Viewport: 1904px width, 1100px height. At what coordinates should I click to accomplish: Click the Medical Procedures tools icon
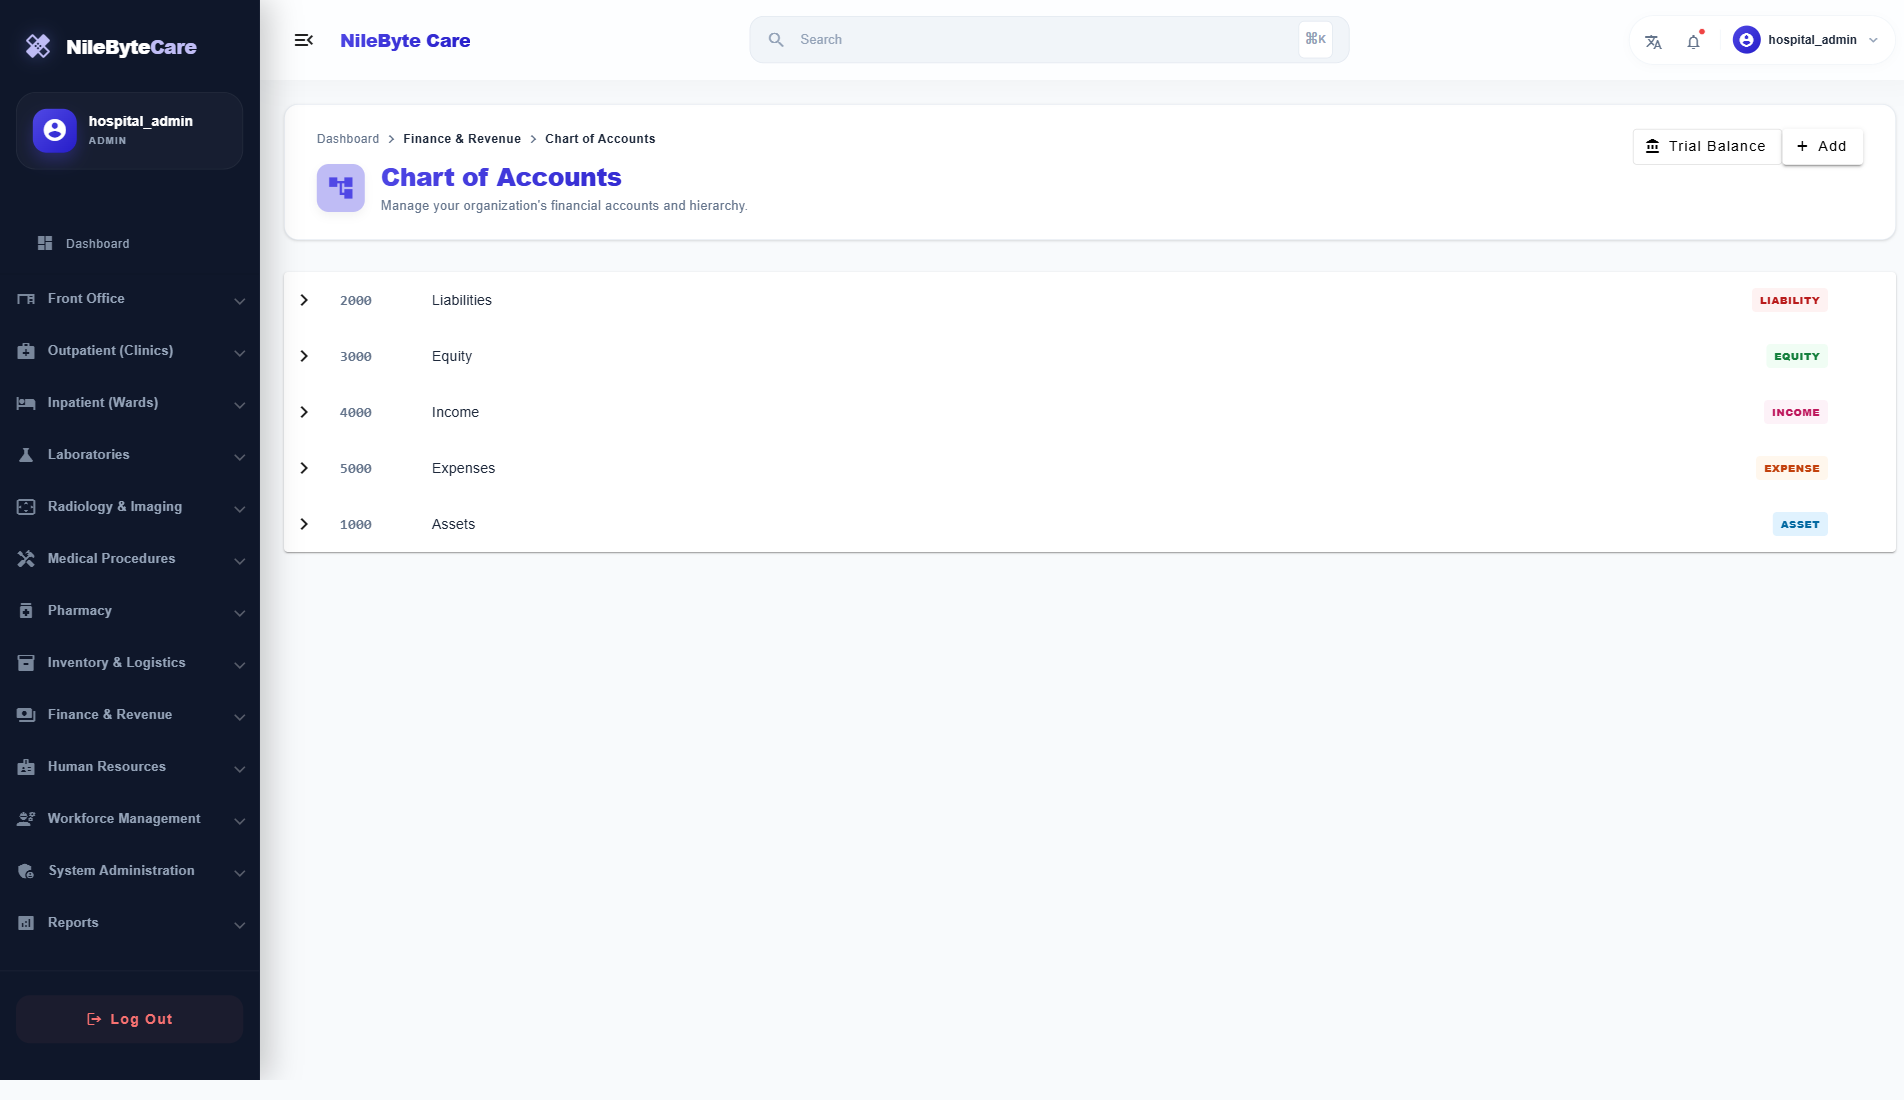(26, 559)
